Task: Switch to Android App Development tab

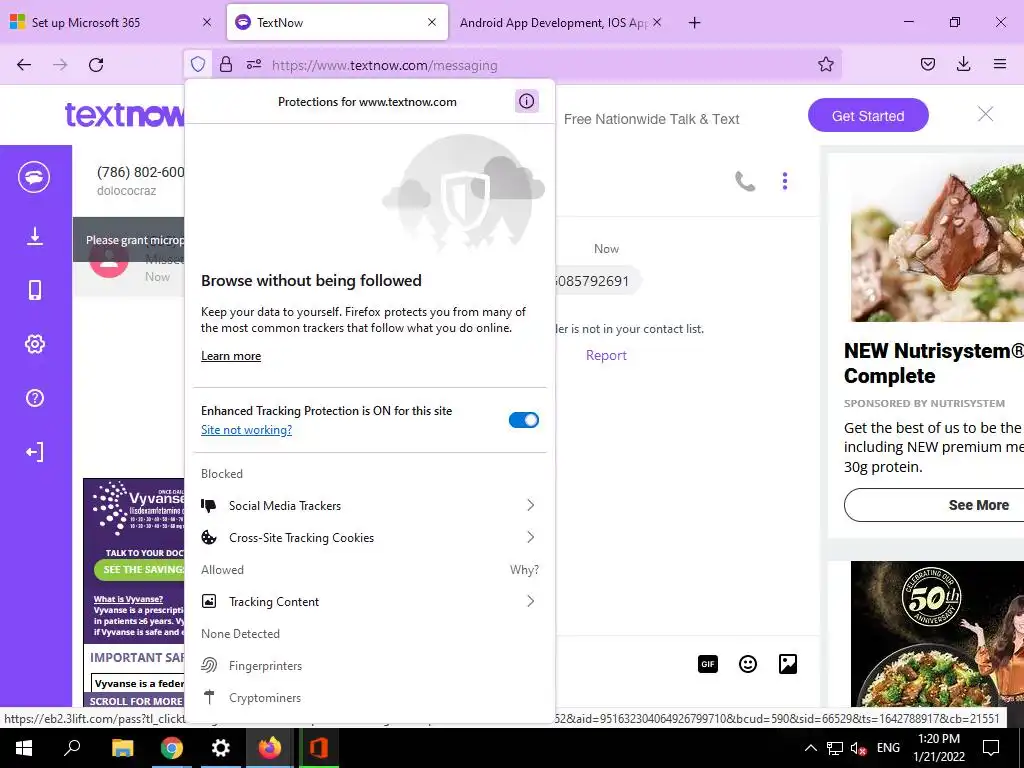Action: click(561, 22)
